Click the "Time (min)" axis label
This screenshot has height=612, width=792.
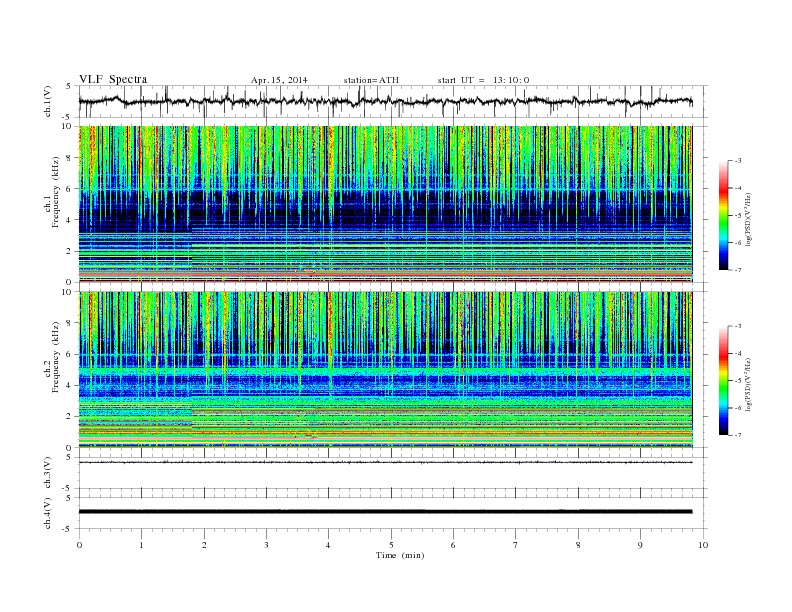[x=400, y=555]
